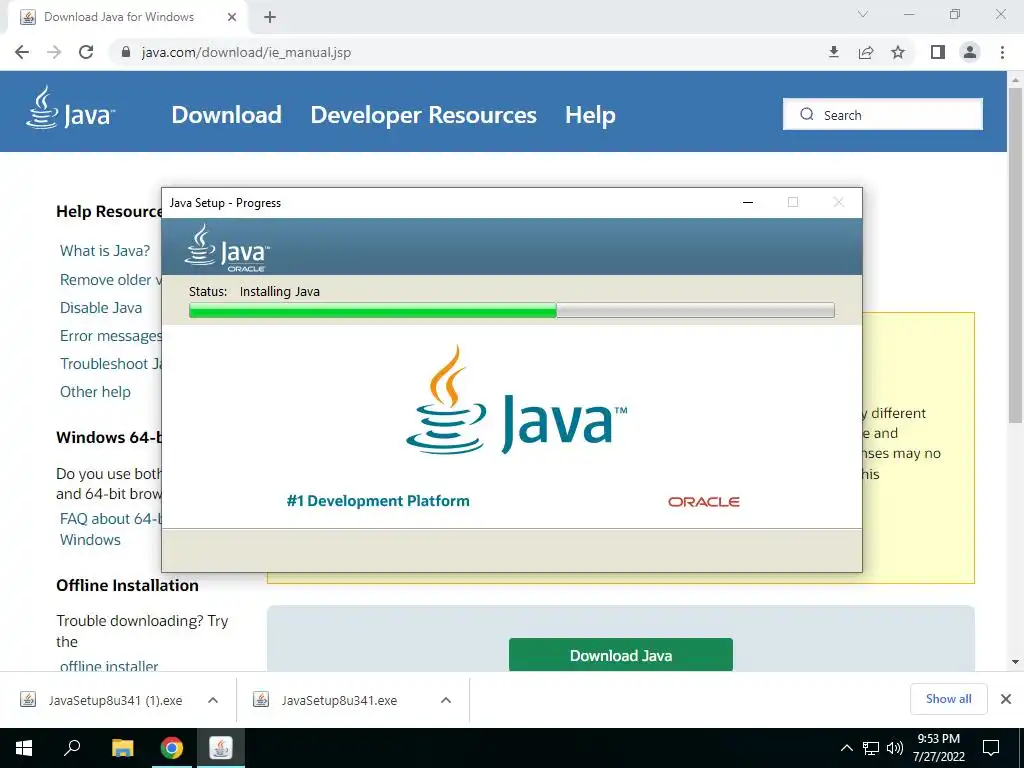Open the Windows notification center
Image resolution: width=1024 pixels, height=768 pixels.
[991, 748]
